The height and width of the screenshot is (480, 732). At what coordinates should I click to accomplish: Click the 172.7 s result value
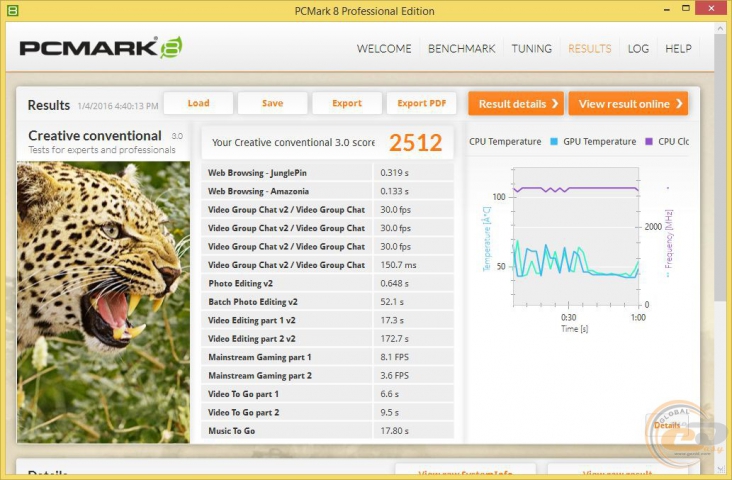pyautogui.click(x=394, y=339)
